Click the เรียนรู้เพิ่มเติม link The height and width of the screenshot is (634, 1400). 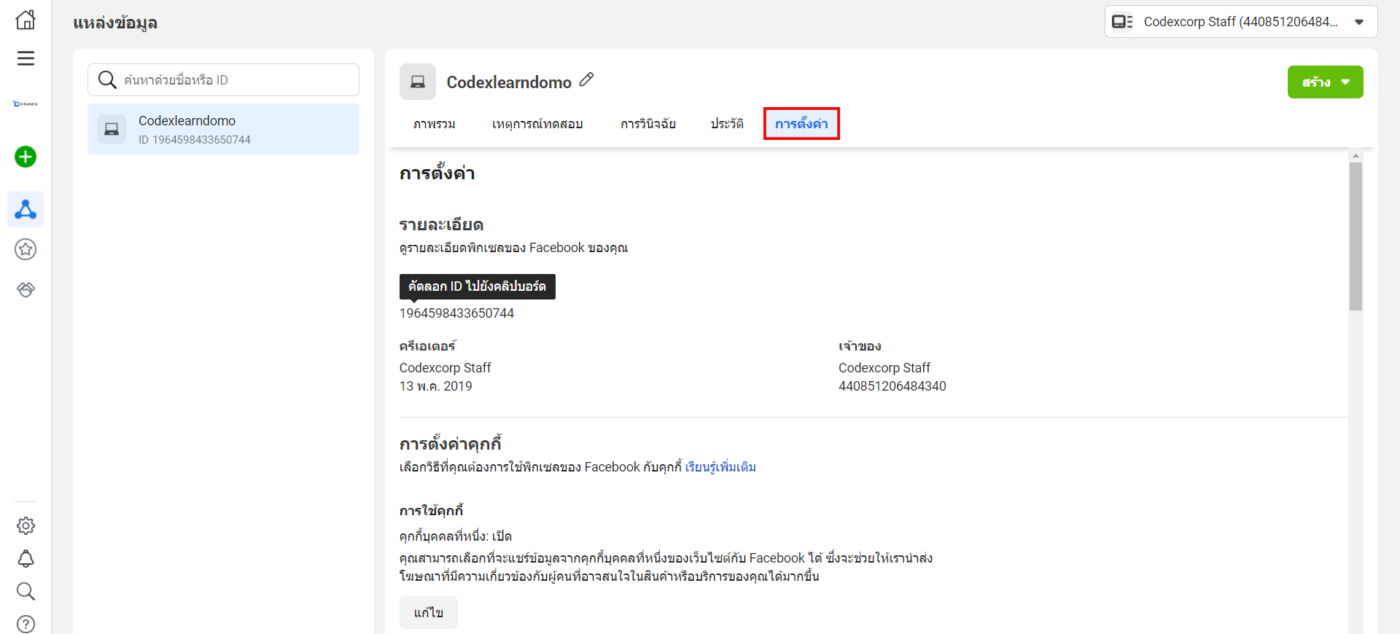720,467
